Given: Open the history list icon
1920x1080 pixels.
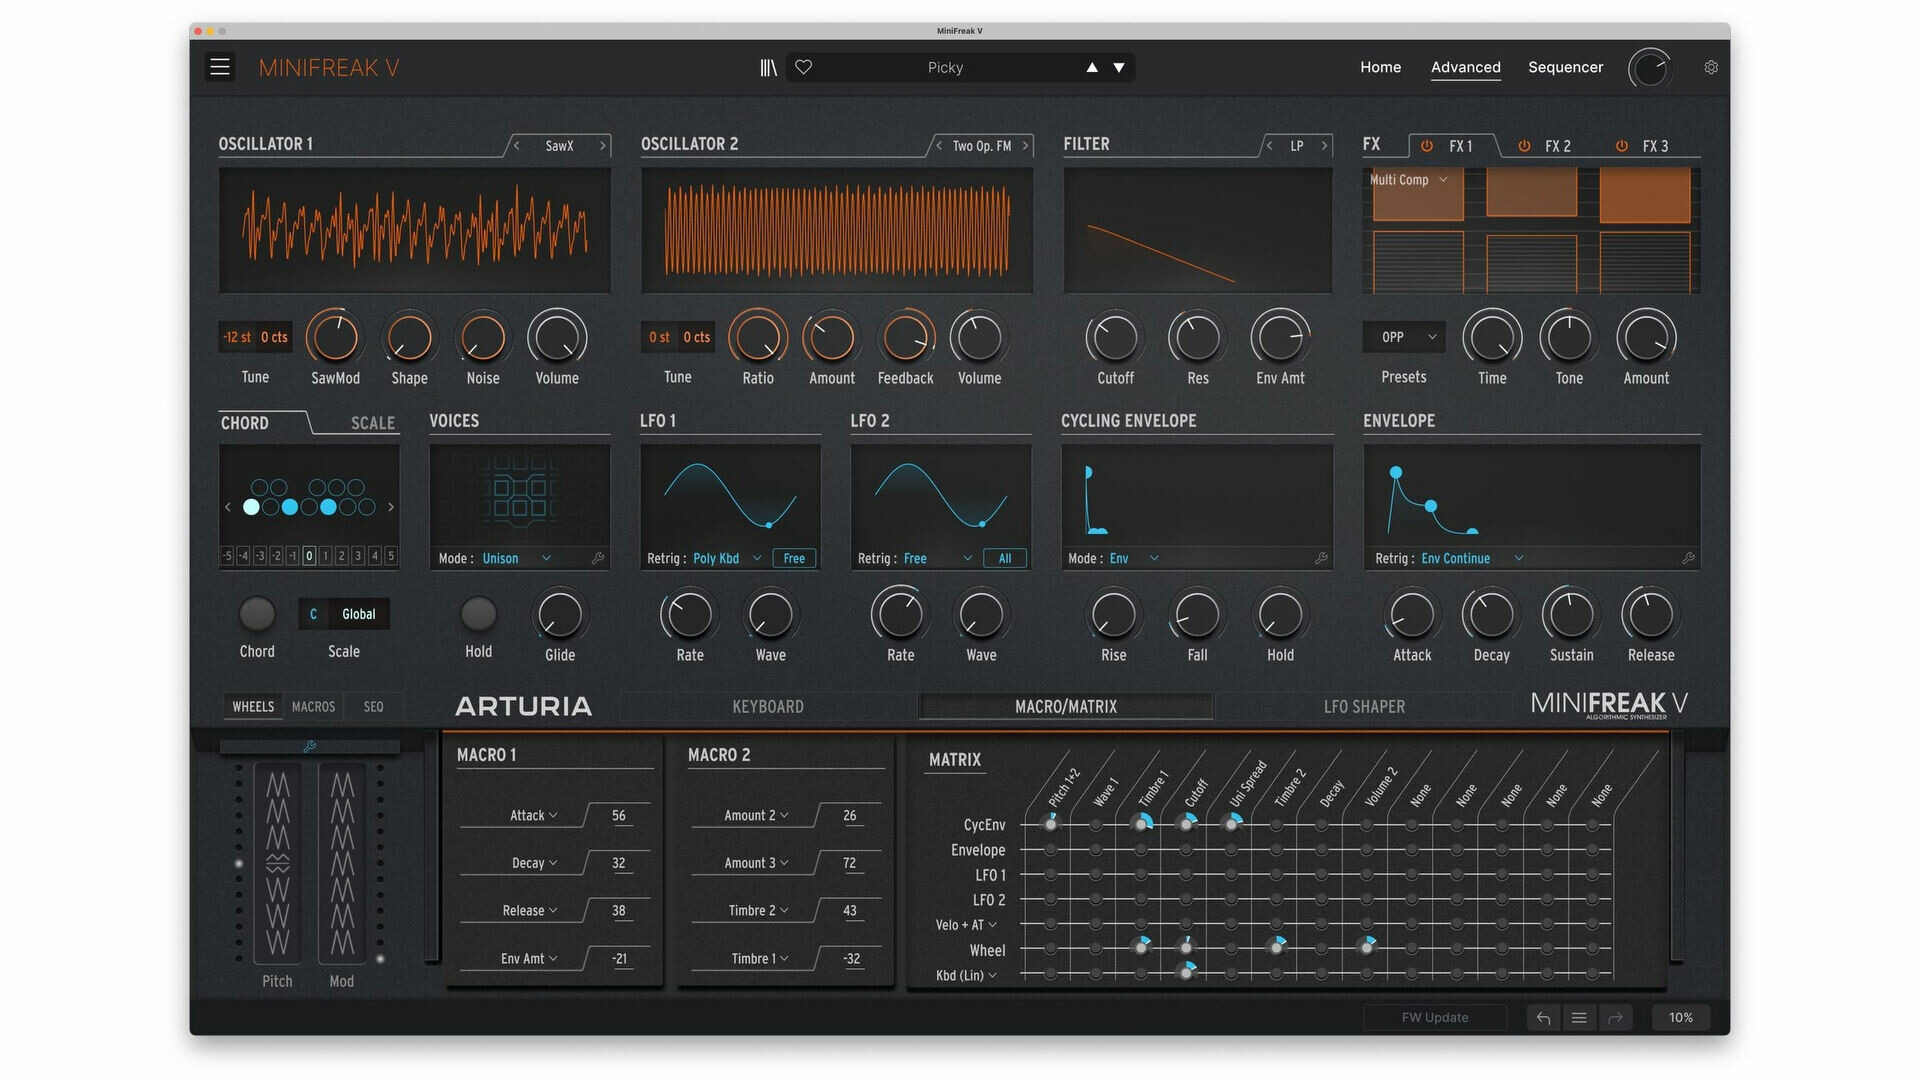Looking at the screenshot, I should point(1579,1018).
